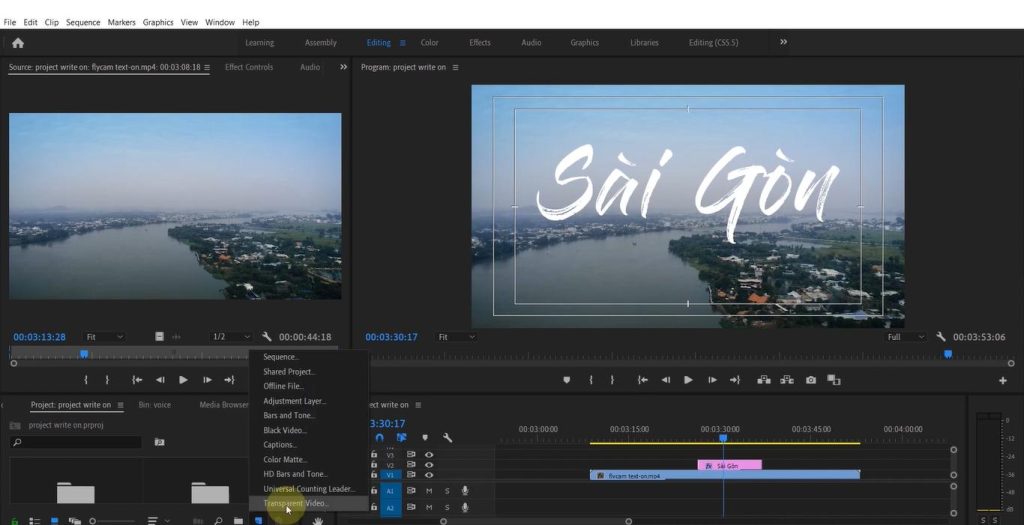Hide the V3 track output eye

point(429,454)
